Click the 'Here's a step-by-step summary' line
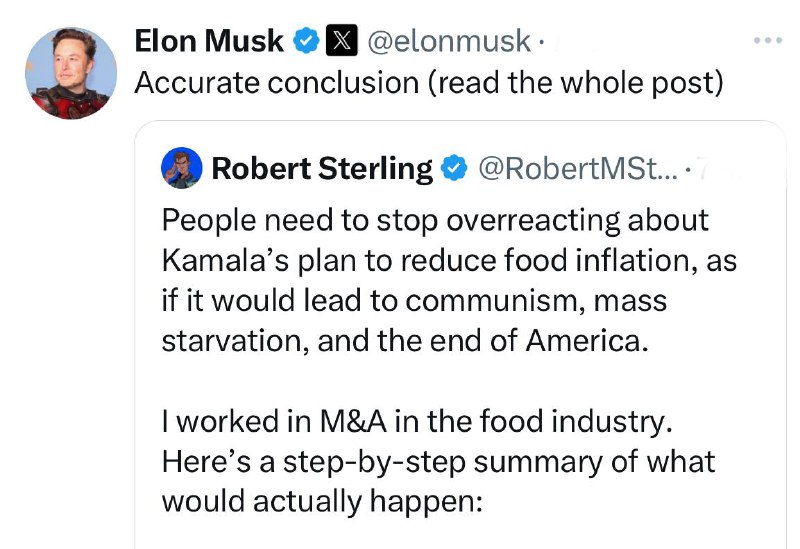800x549 pixels. (x=438, y=462)
